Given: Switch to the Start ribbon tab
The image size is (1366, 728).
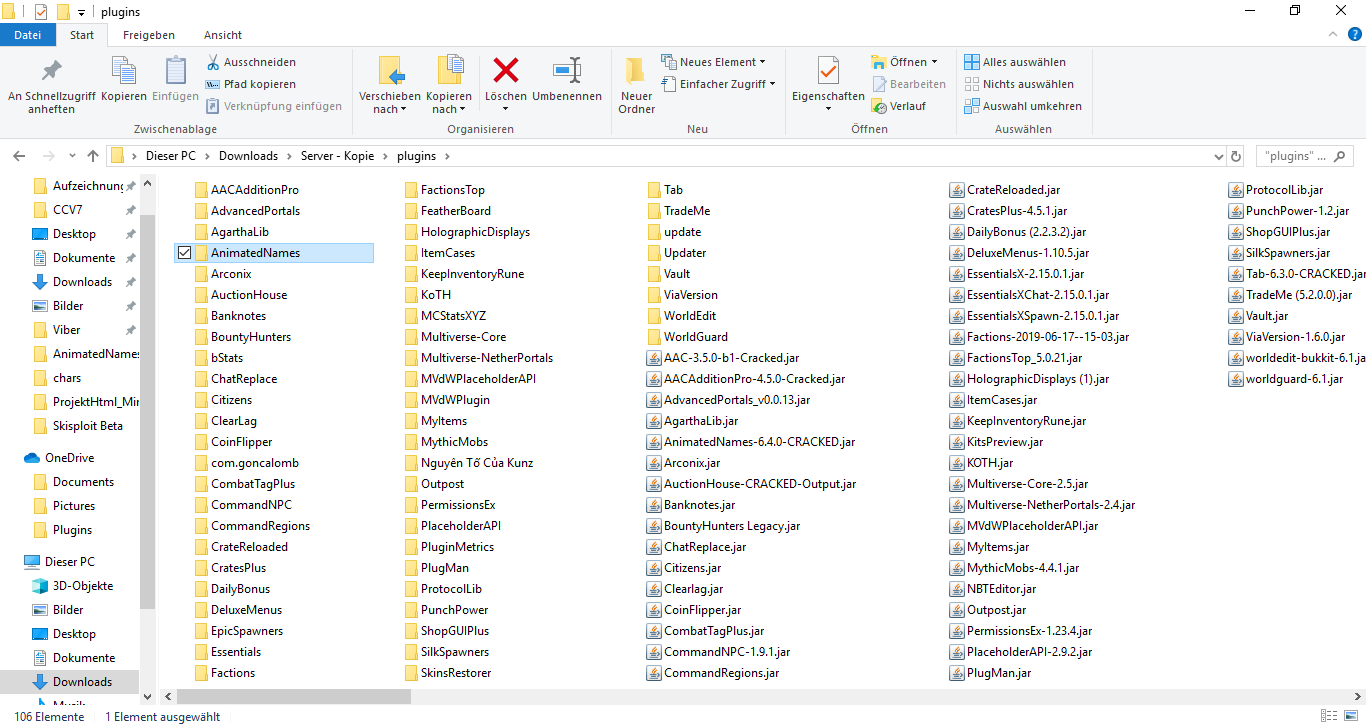Looking at the screenshot, I should click(x=82, y=35).
